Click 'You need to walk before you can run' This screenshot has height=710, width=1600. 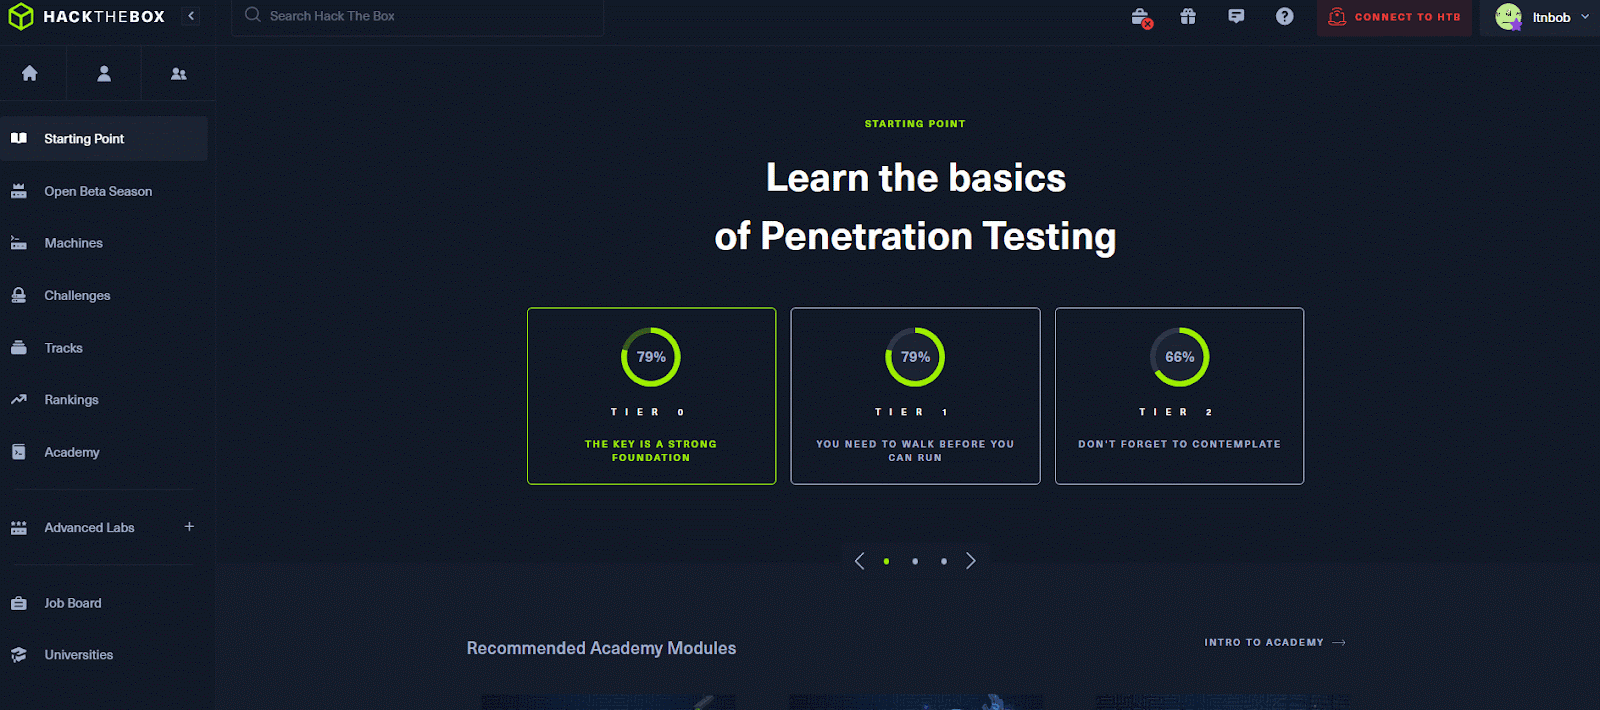tap(915, 450)
